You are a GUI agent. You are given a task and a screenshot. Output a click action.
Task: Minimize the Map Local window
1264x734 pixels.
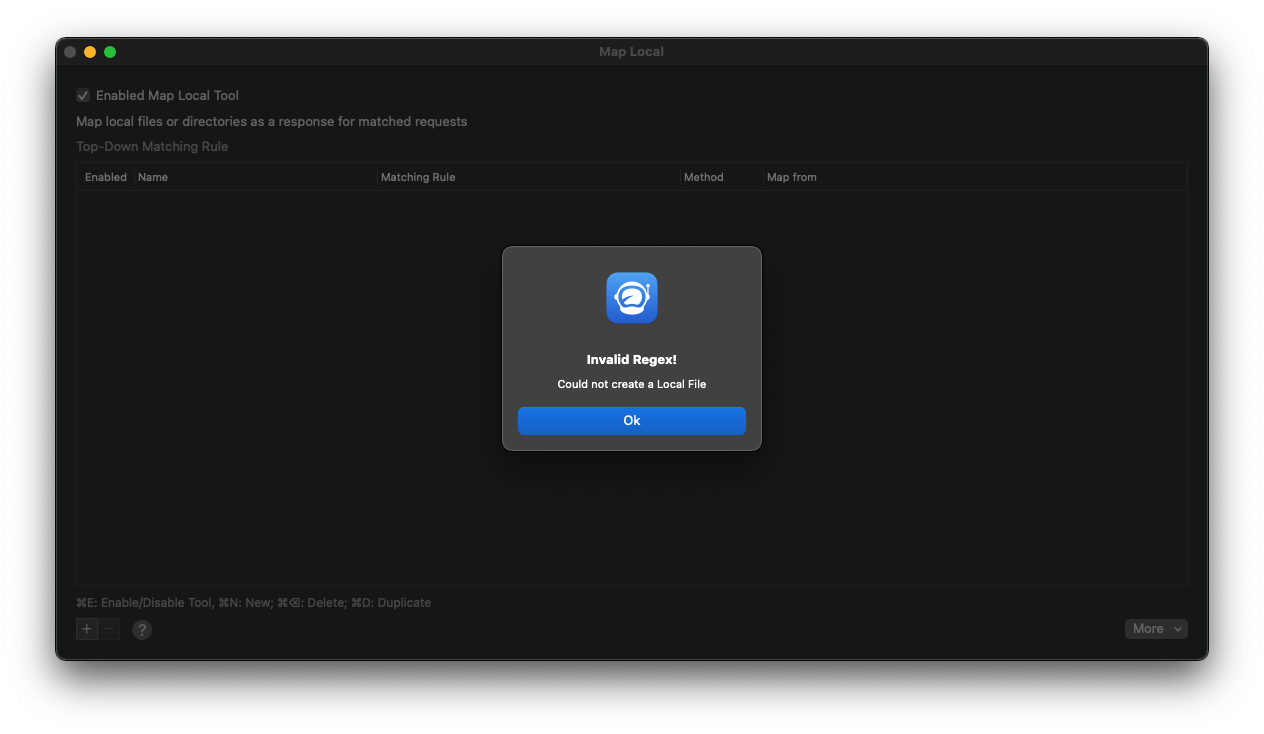coord(90,52)
